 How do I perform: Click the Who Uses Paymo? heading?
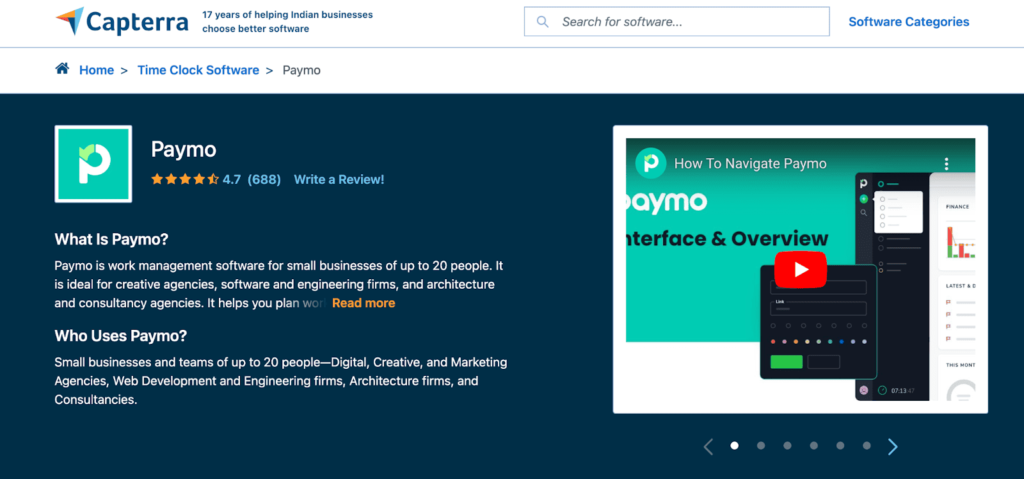tap(121, 337)
